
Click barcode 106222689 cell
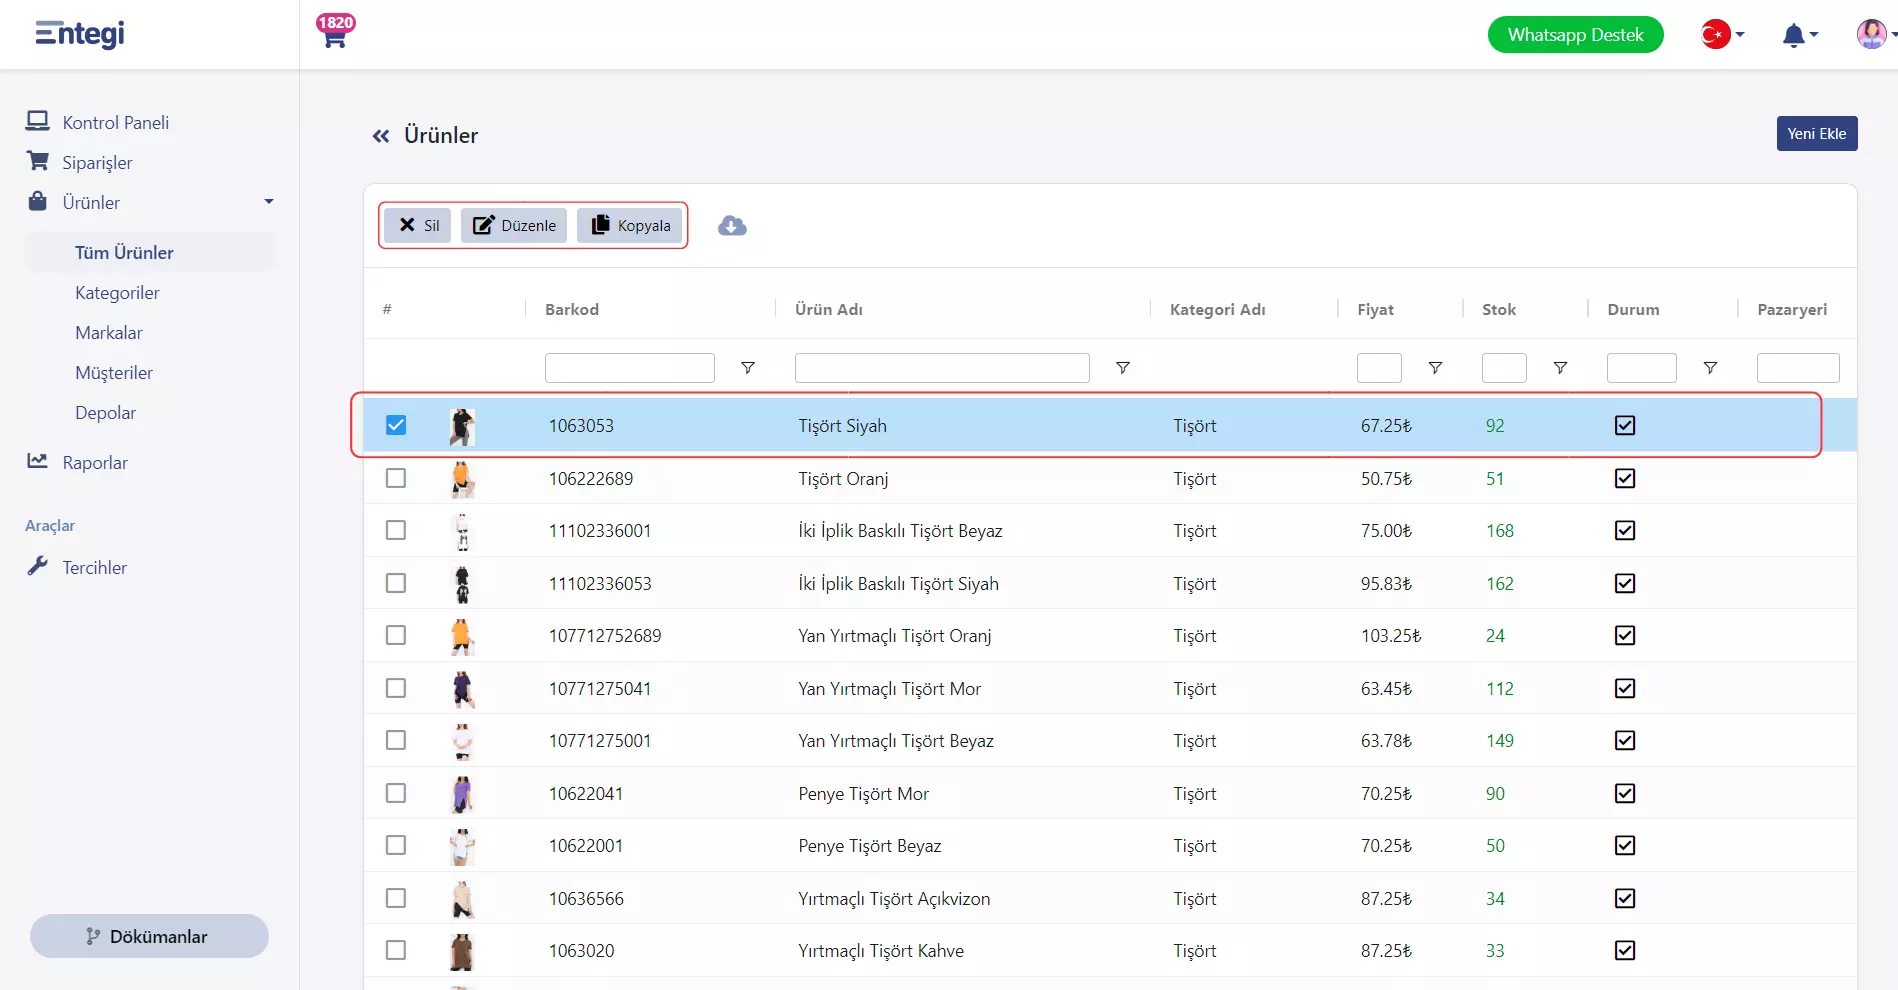(x=591, y=478)
